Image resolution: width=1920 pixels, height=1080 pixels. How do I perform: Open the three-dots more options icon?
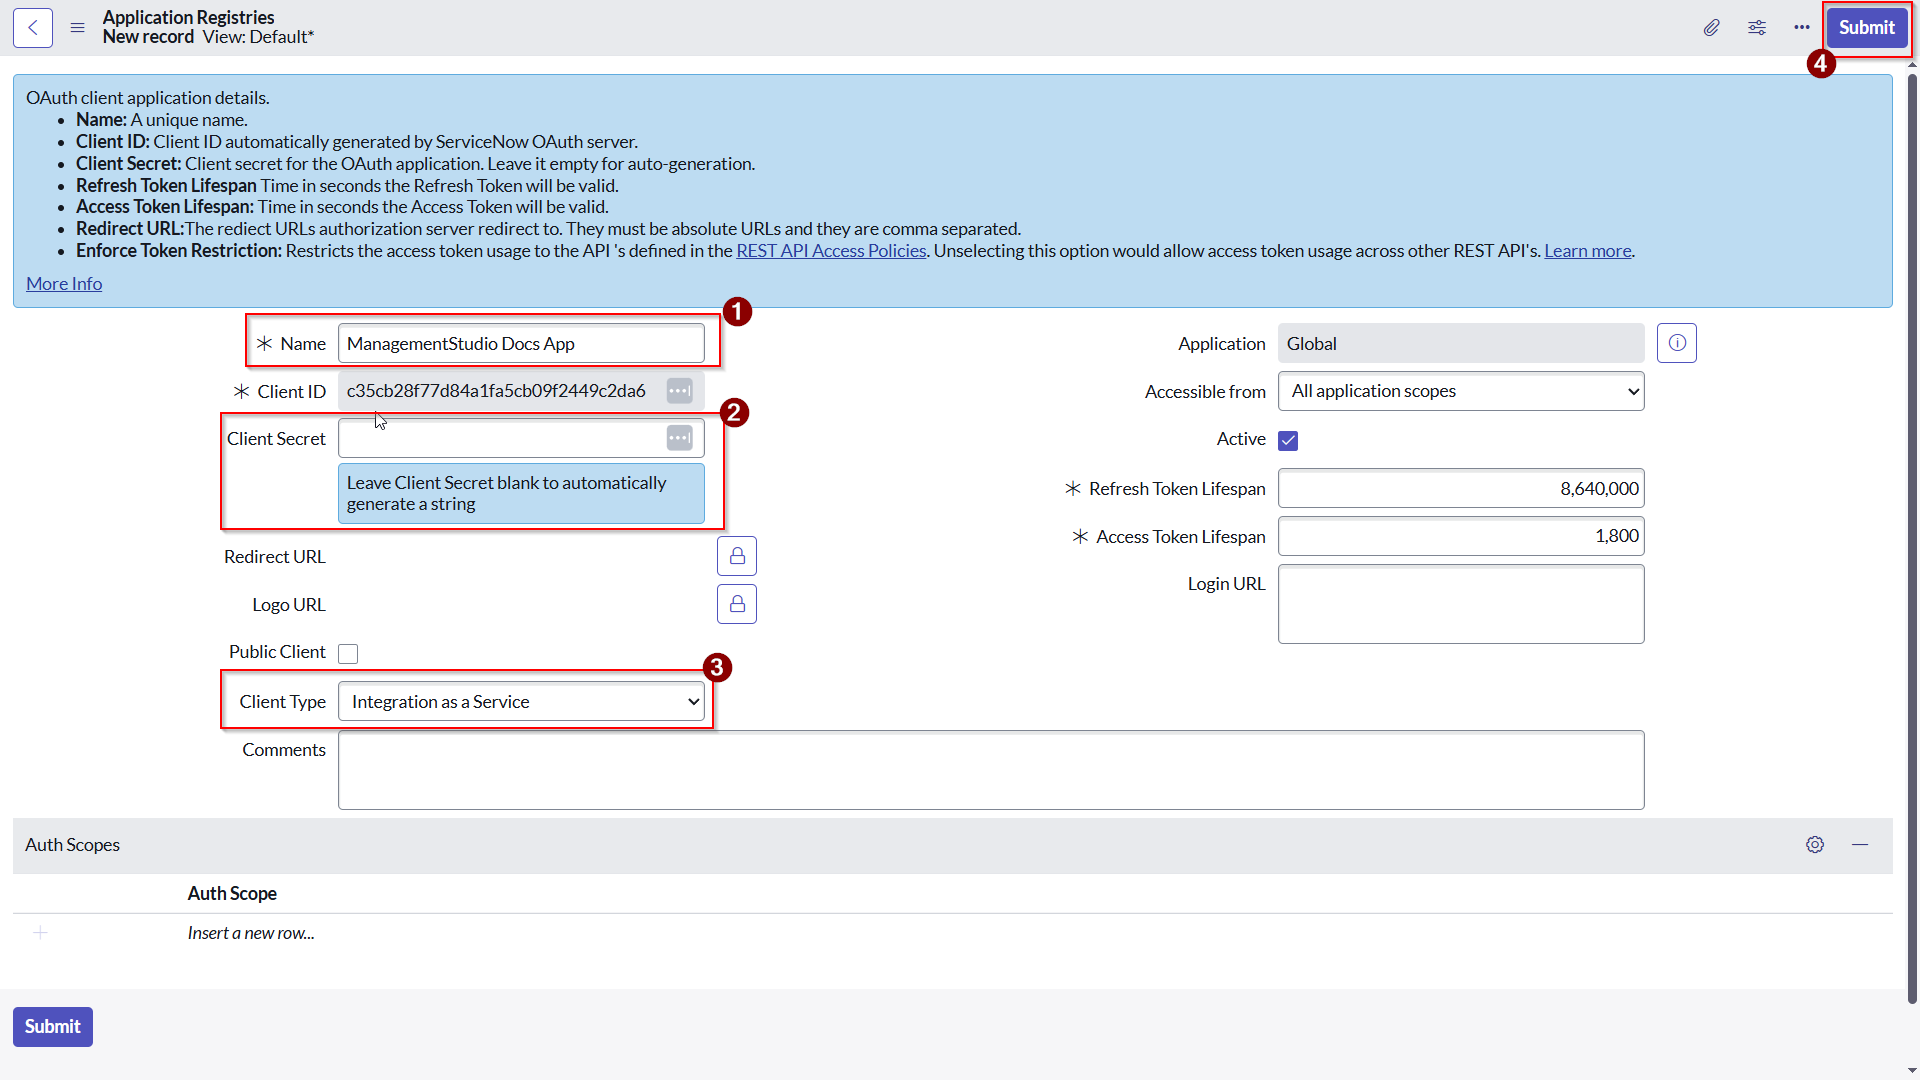coord(1802,28)
